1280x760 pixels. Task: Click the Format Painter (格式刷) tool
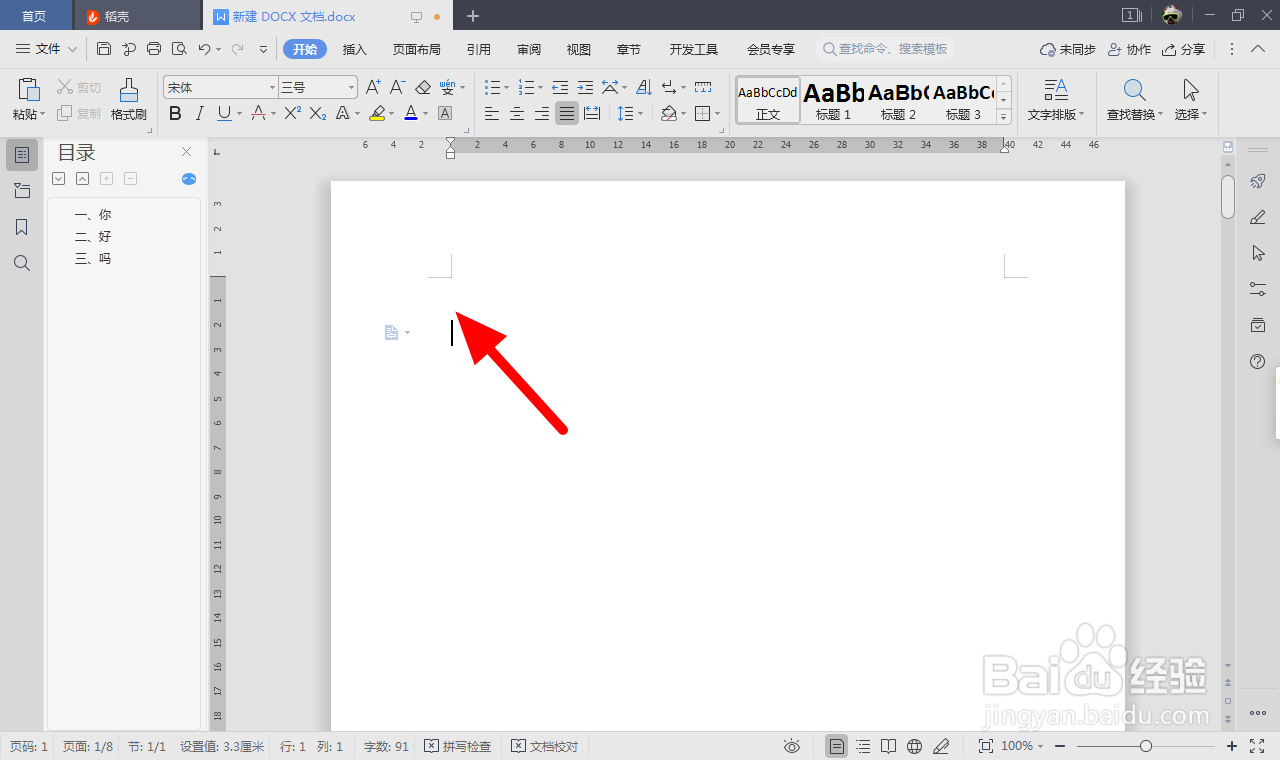tap(129, 100)
